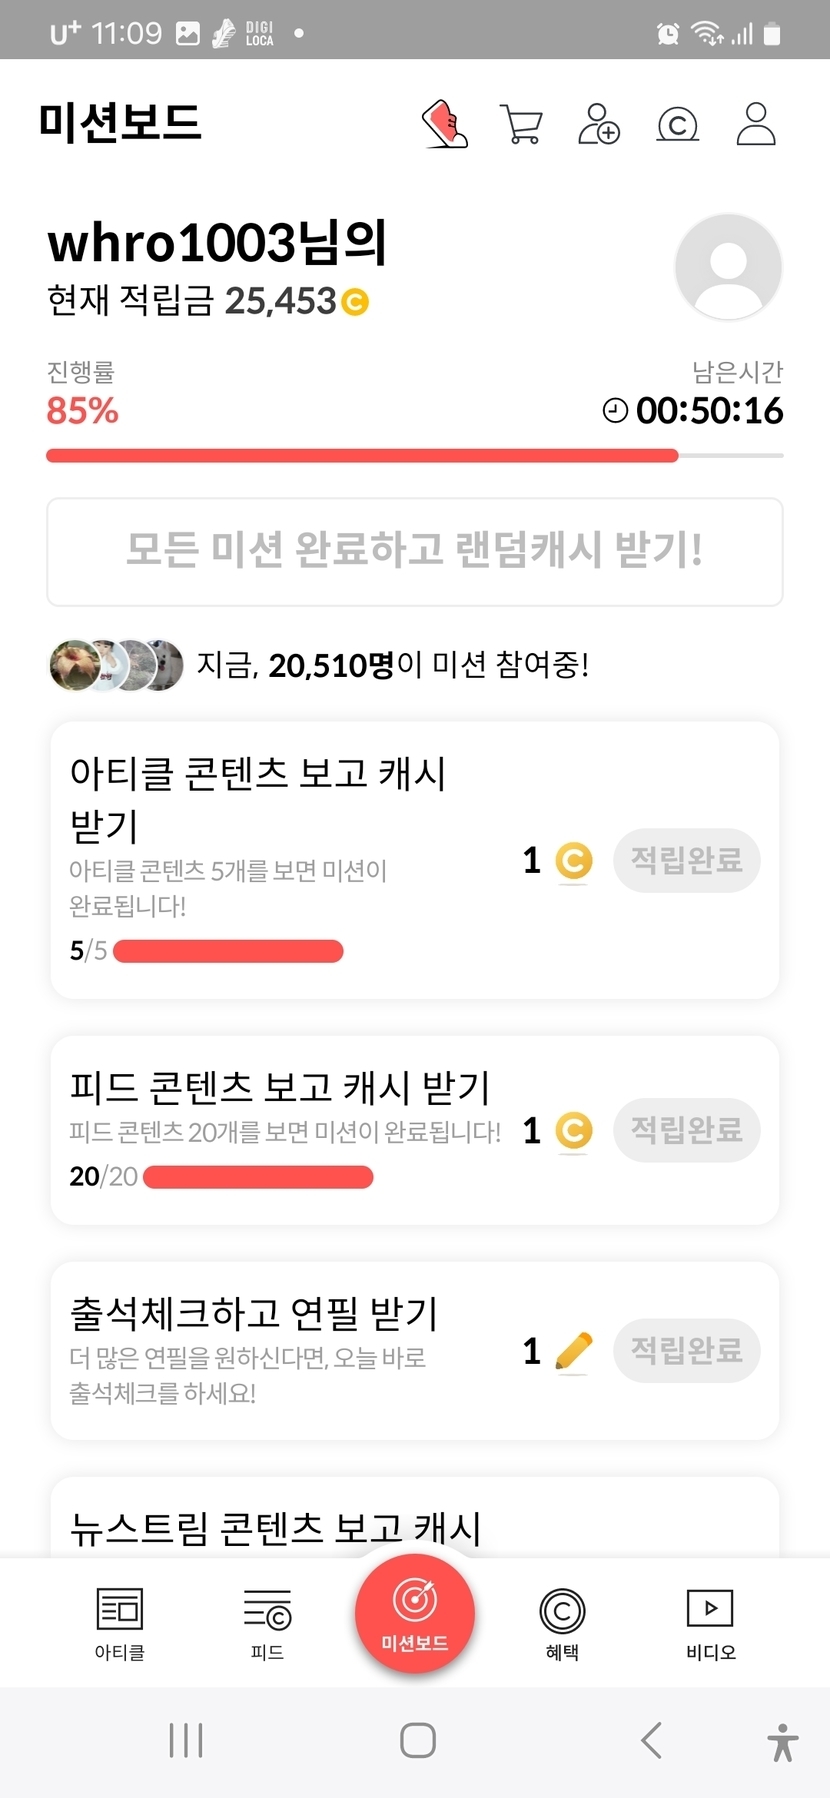The image size is (830, 1798).
Task: Select the 미션보드 center tab
Action: pyautogui.click(x=415, y=1612)
